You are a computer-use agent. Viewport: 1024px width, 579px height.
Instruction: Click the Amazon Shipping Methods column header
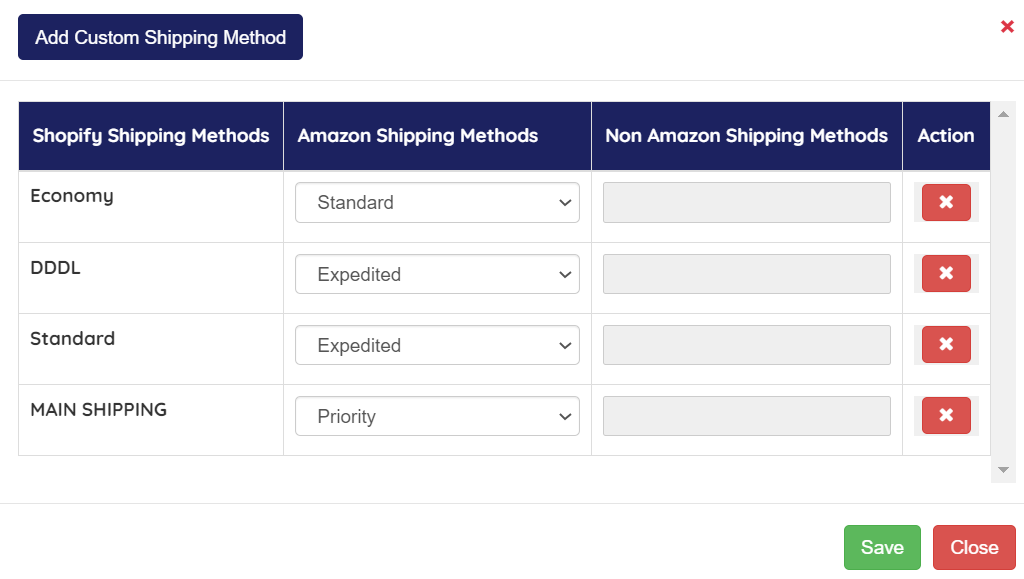[x=418, y=136]
